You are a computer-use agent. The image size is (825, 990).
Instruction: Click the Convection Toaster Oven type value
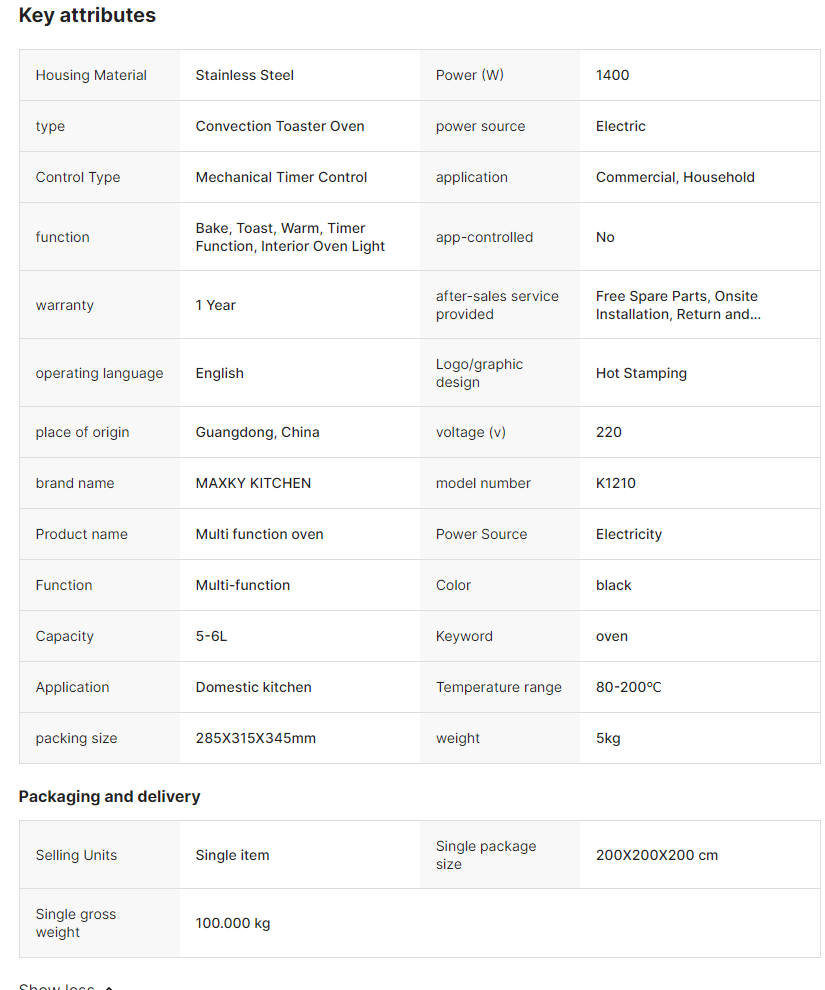tap(279, 126)
